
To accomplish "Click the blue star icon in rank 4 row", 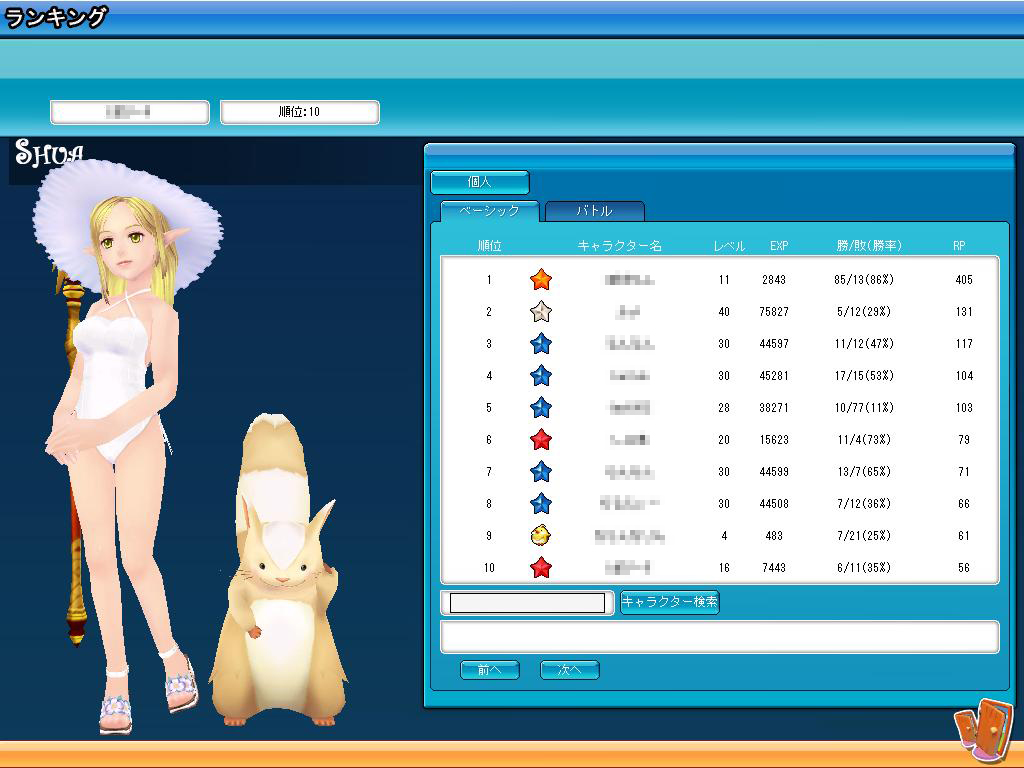I will [541, 376].
